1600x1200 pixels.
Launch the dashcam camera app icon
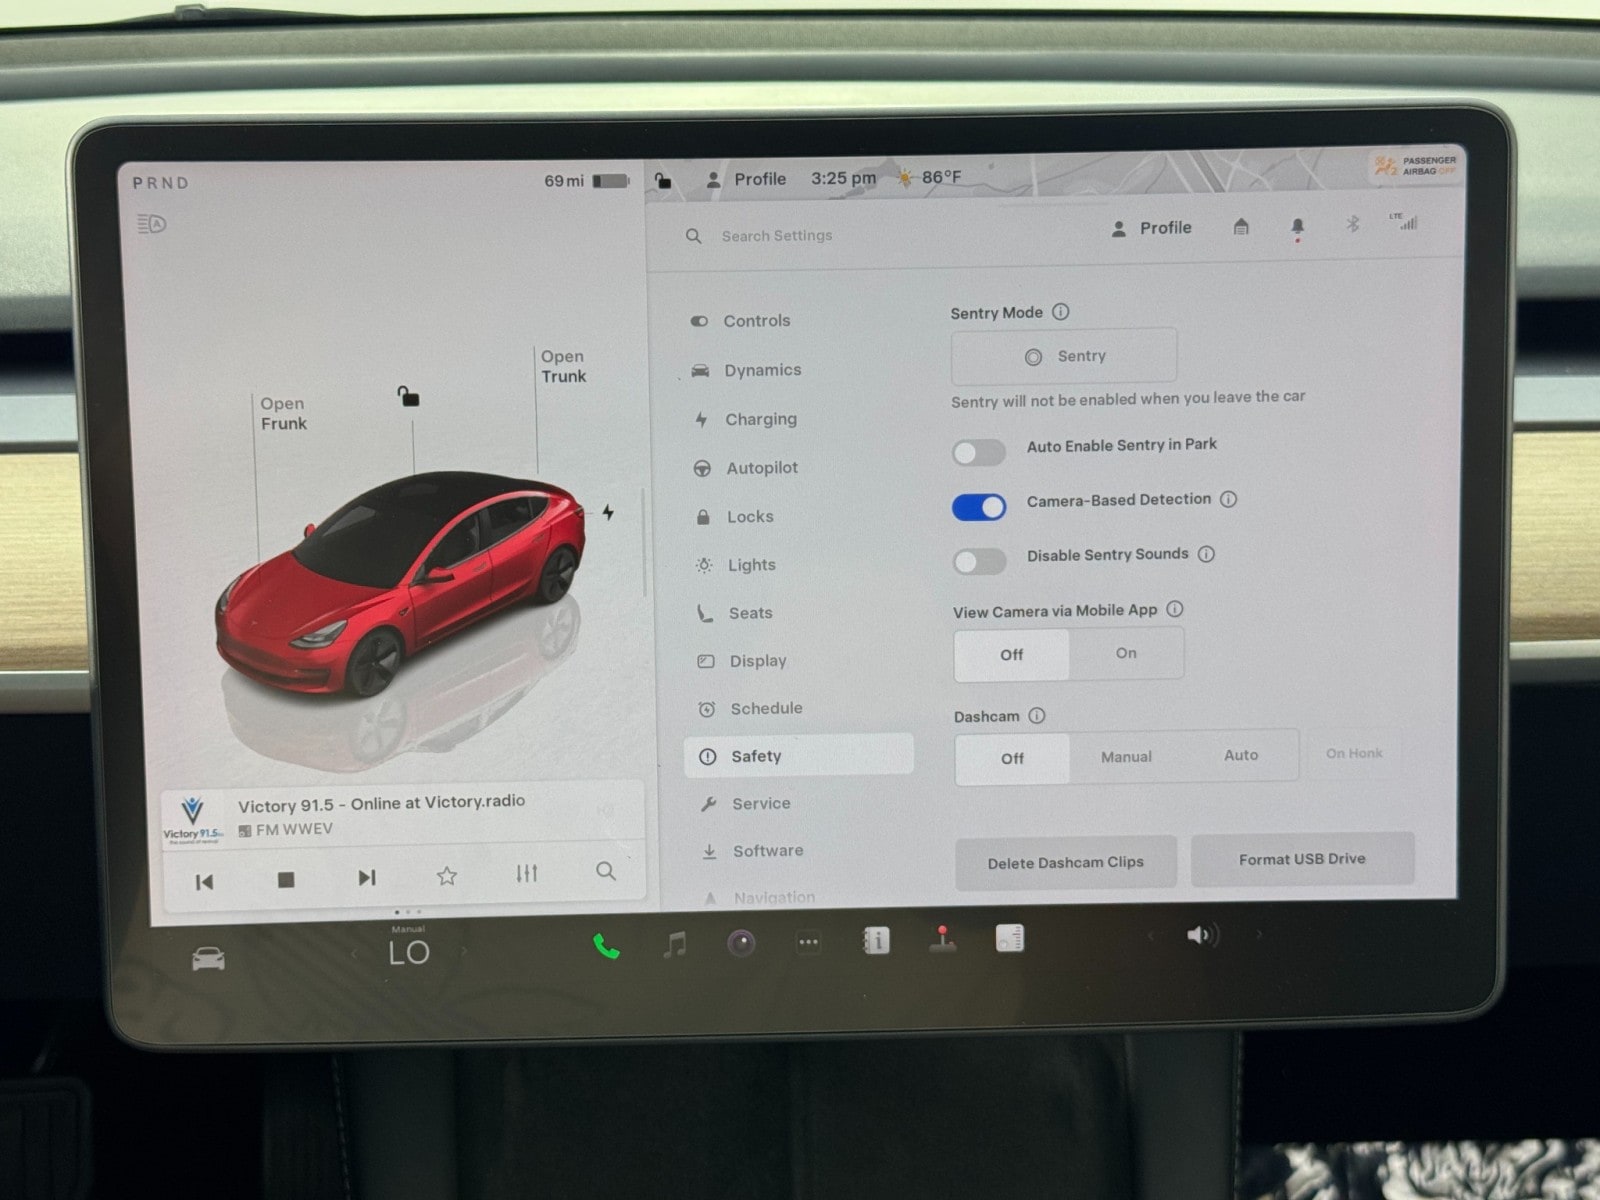[x=741, y=943]
